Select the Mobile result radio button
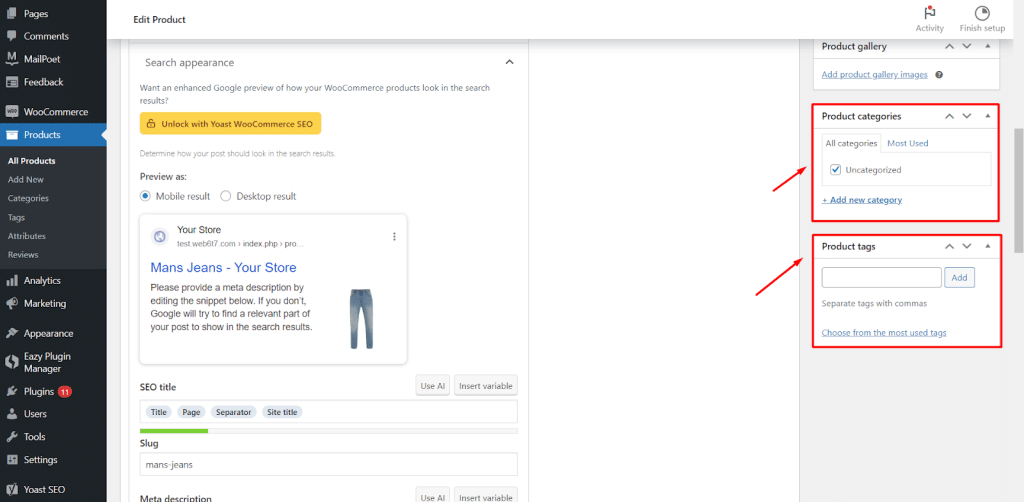 [x=145, y=196]
